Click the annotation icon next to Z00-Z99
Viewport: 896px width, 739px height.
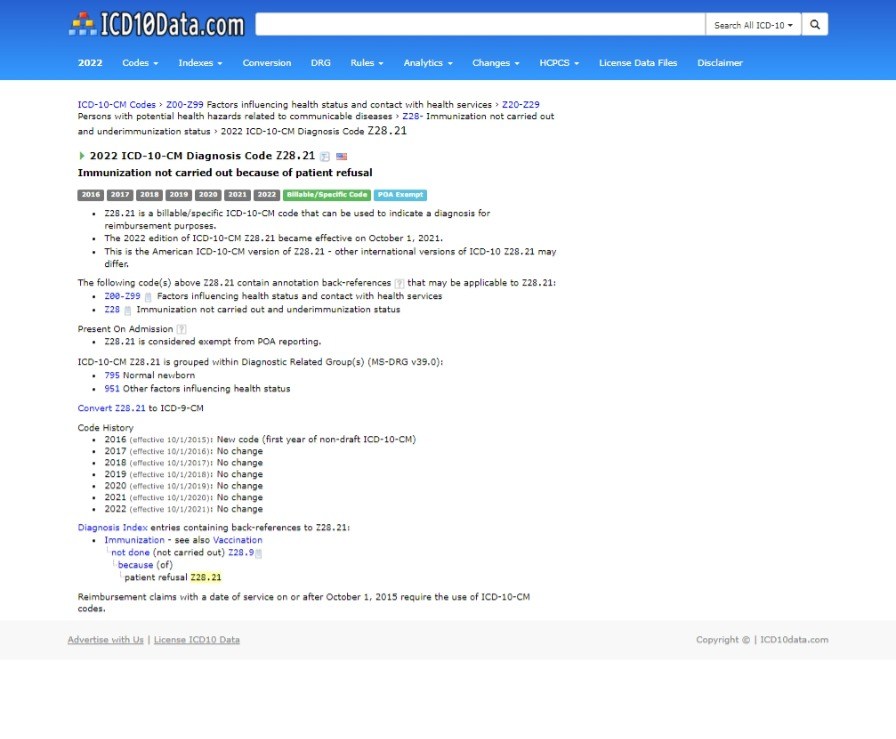pos(148,297)
